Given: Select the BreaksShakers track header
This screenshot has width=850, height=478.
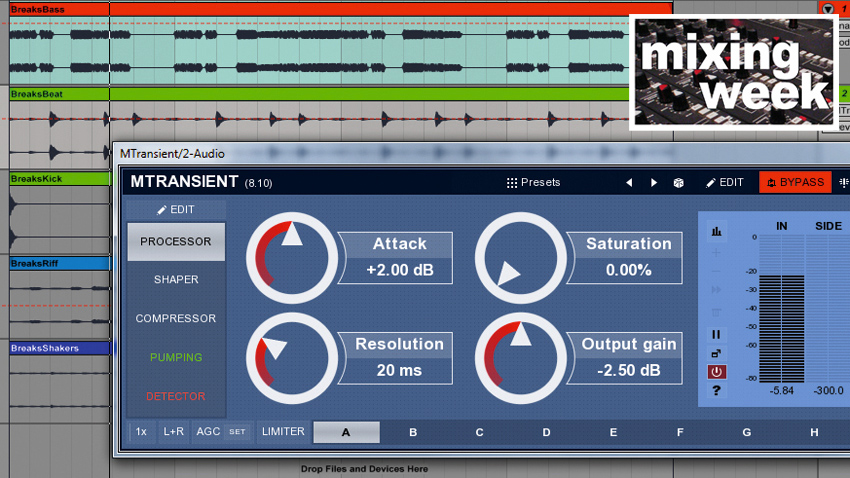Looking at the screenshot, I should click(60, 348).
